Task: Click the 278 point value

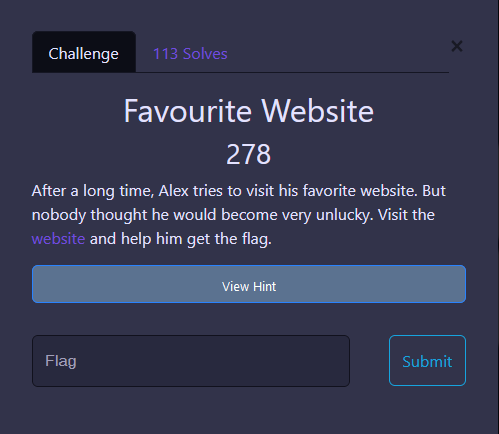Action: point(249,154)
